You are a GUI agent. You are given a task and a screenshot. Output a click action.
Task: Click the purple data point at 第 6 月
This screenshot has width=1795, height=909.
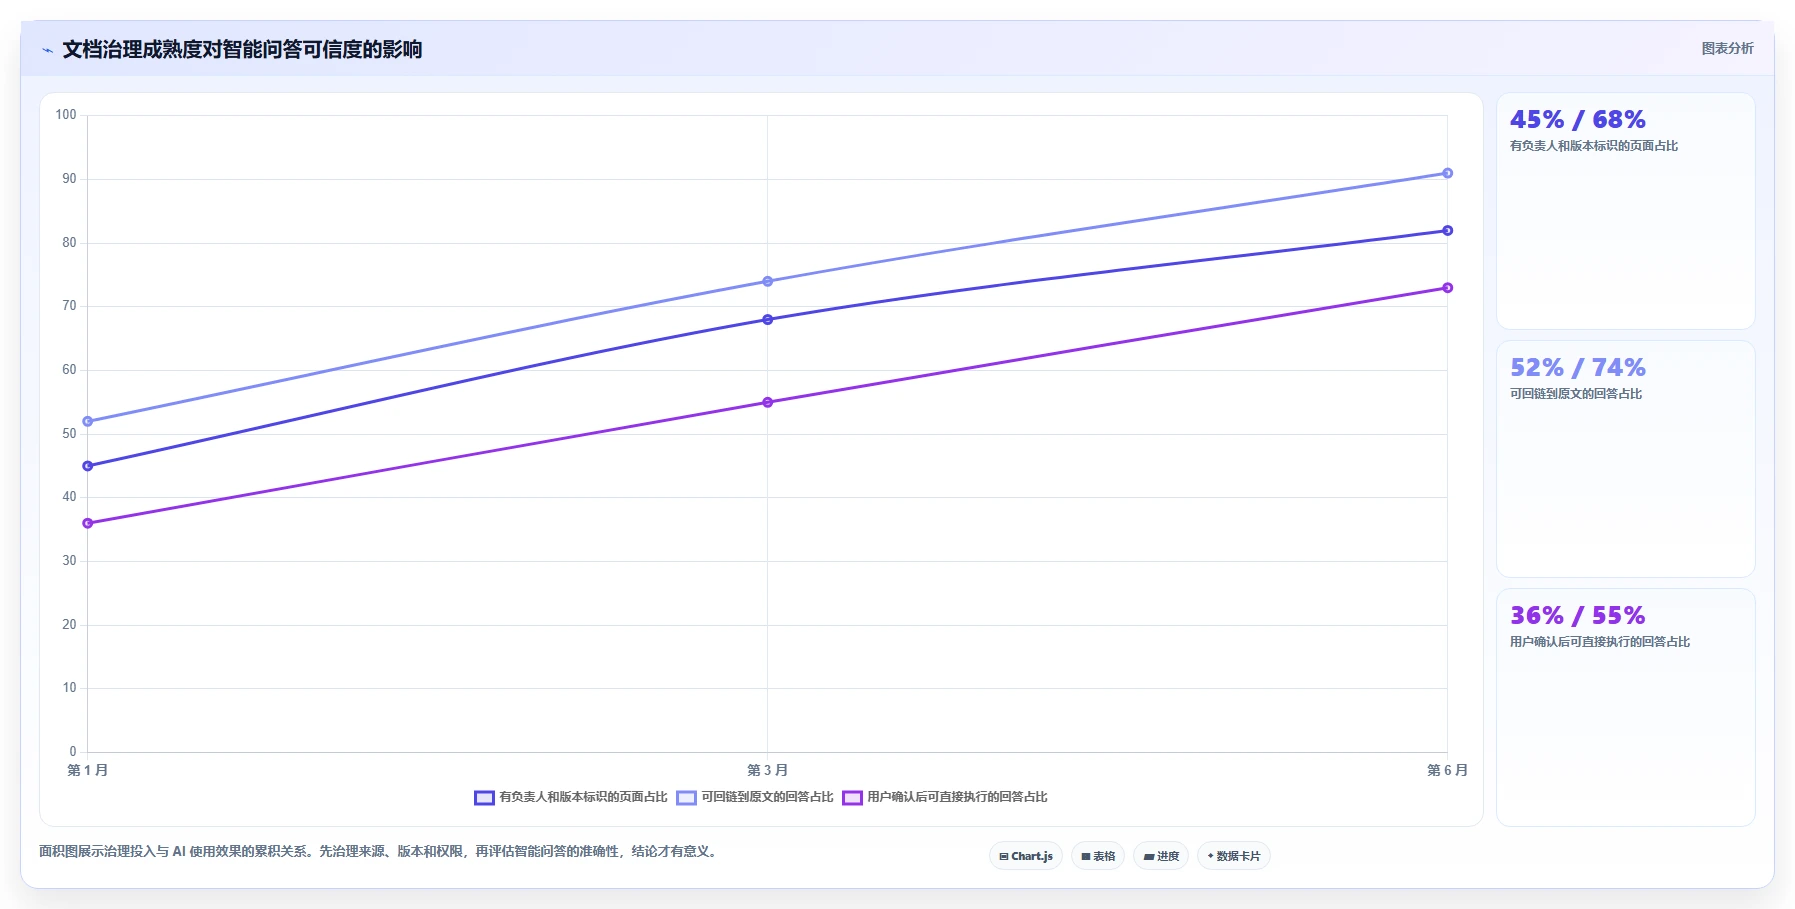point(1447,288)
